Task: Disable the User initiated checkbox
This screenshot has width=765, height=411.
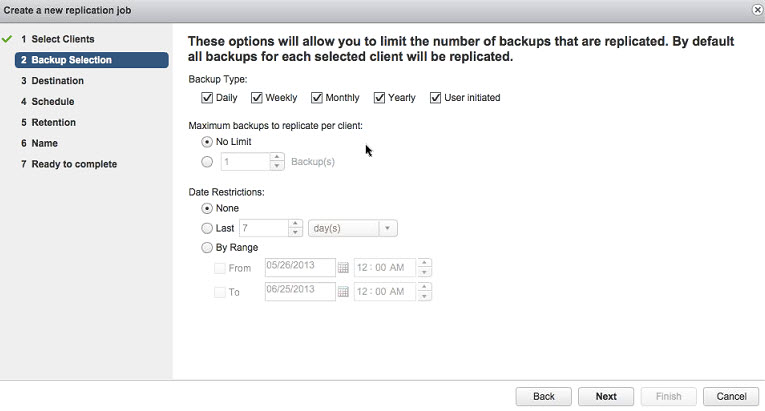Action: pos(435,98)
